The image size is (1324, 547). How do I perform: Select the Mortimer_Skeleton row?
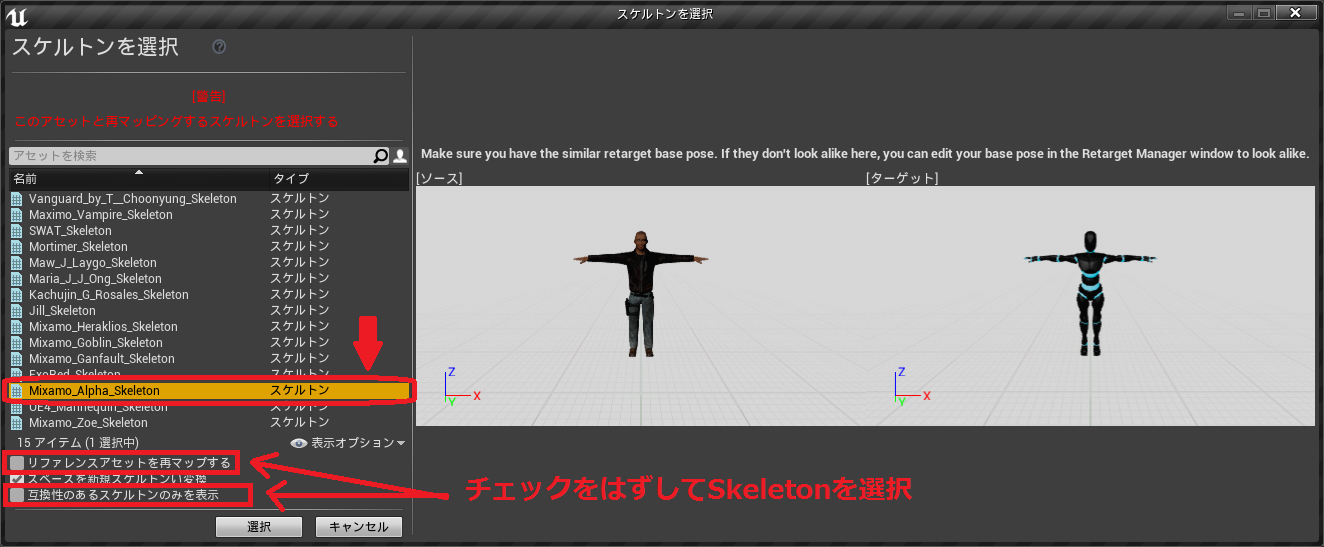pos(209,247)
